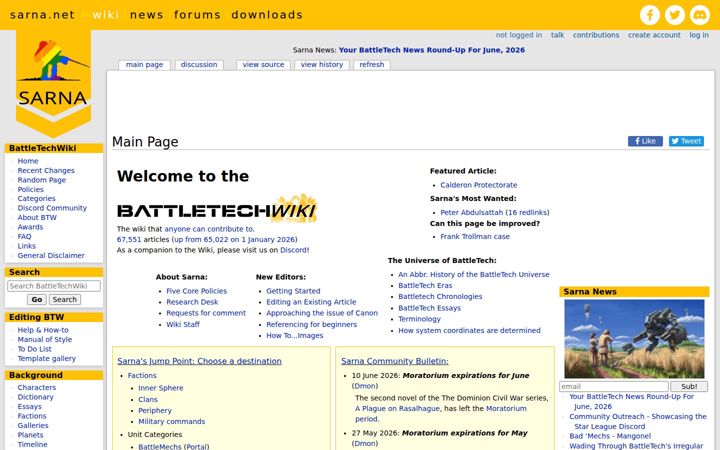Viewport: 720px width, 450px height.
Task: Open Getting Started for new editors
Action: 293,291
